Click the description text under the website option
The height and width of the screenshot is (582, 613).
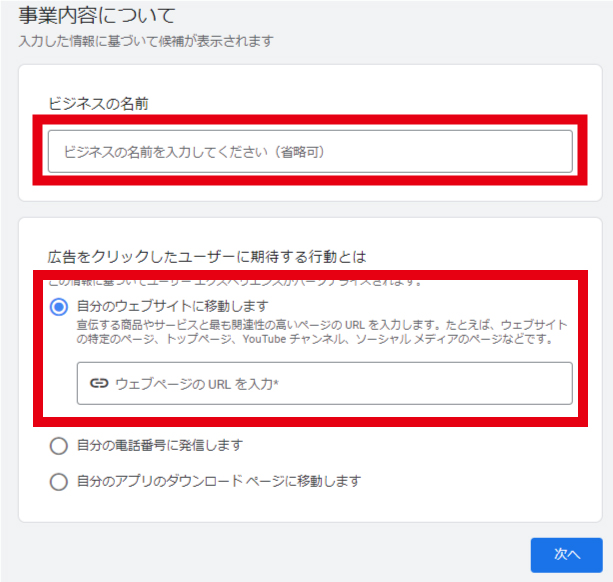point(320,332)
